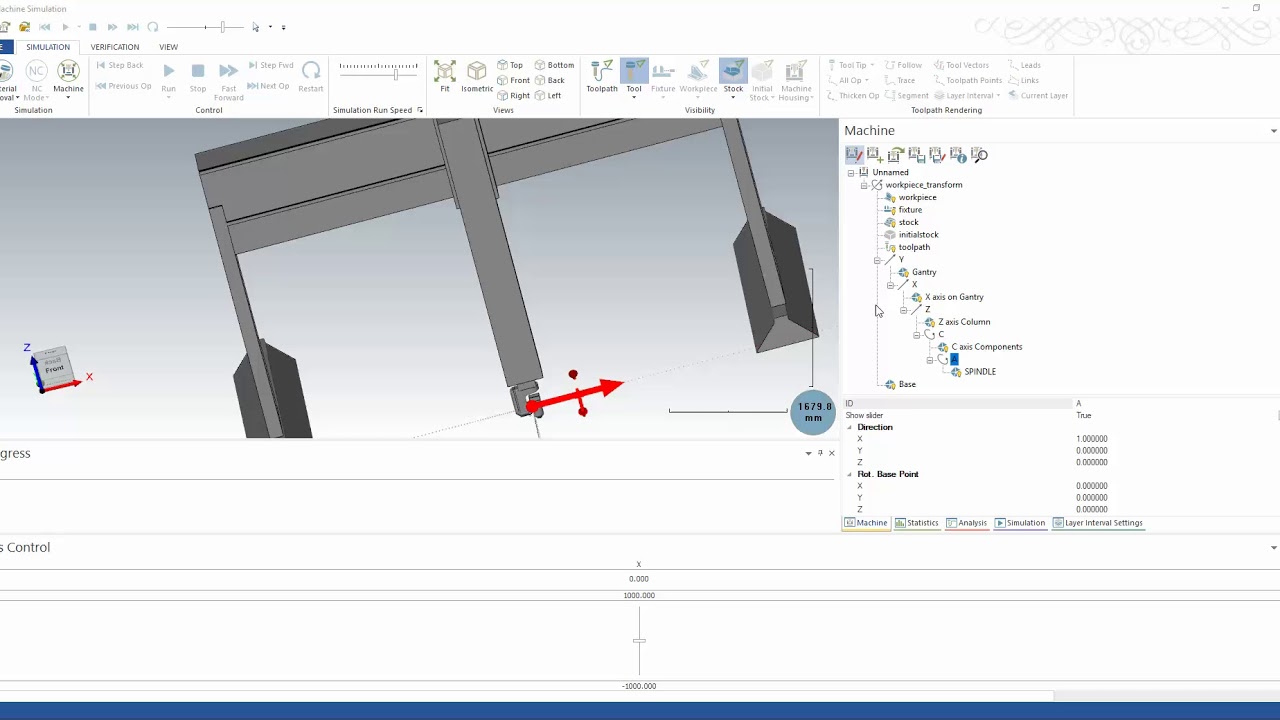Fit the view to screen
The image size is (1280, 720).
pos(445,77)
